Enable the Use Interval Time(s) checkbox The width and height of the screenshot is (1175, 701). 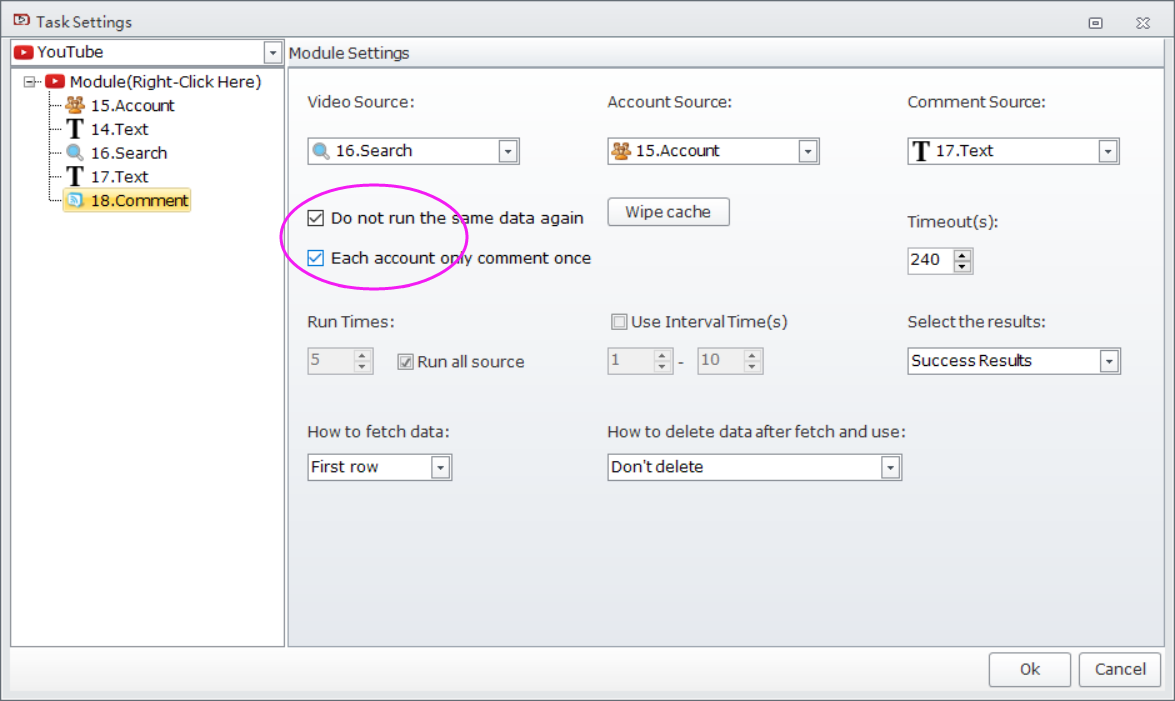pyautogui.click(x=619, y=322)
